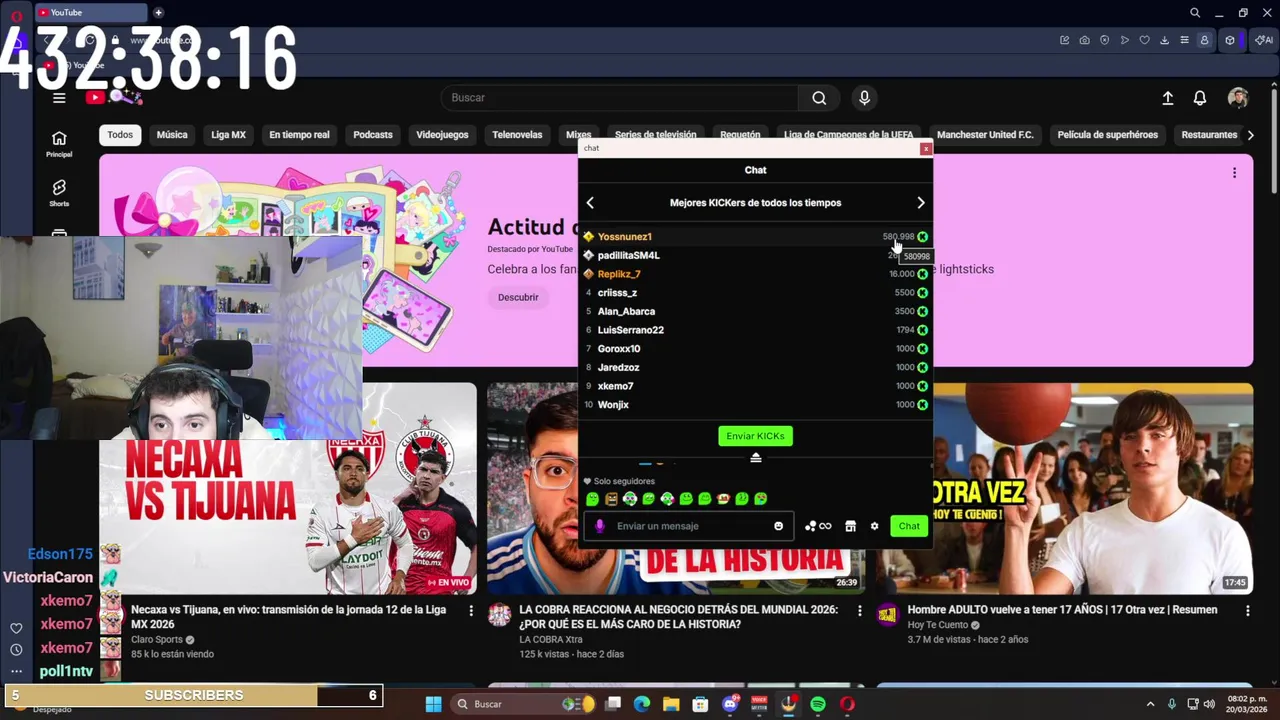
Task: Select Película de superhéroes chip
Action: click(1107, 135)
